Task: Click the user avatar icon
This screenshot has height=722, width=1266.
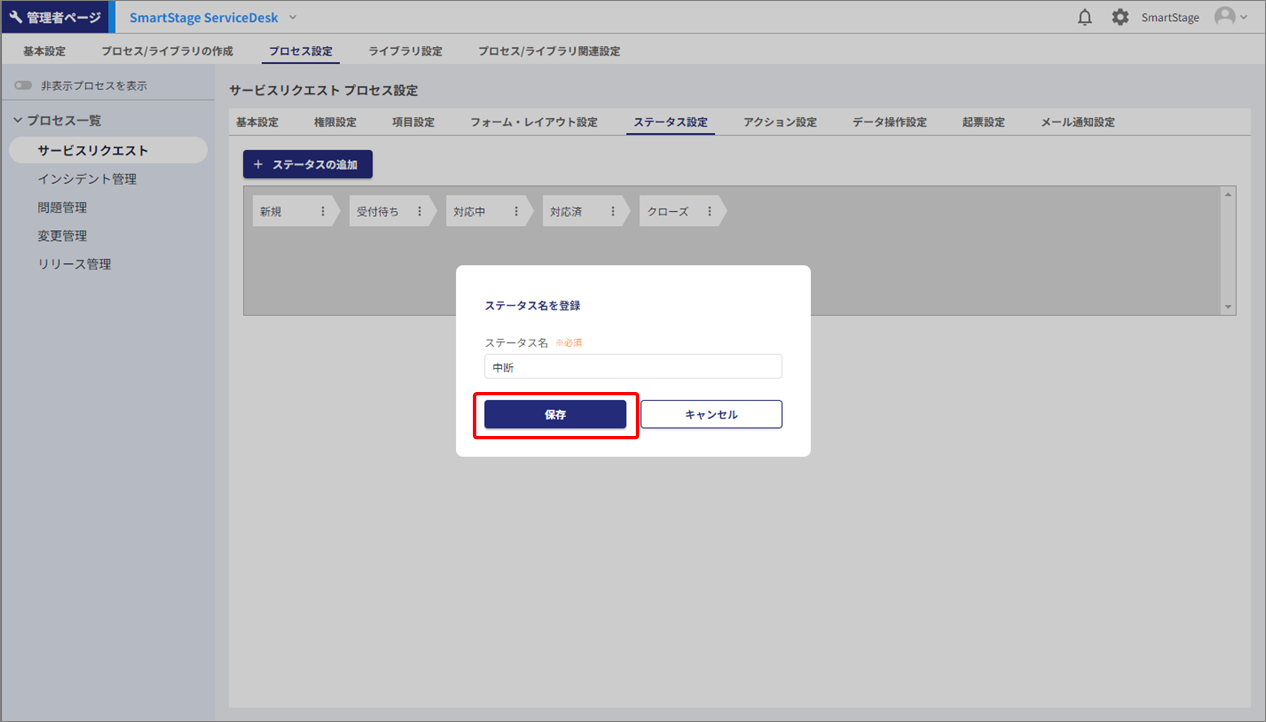Action: [1224, 17]
